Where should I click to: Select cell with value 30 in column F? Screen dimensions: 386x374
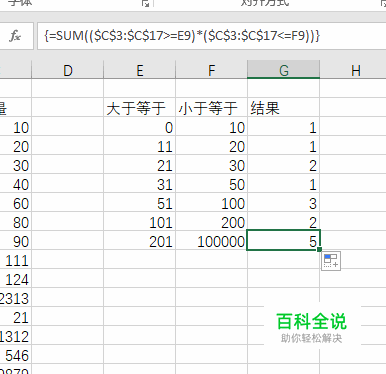212,165
